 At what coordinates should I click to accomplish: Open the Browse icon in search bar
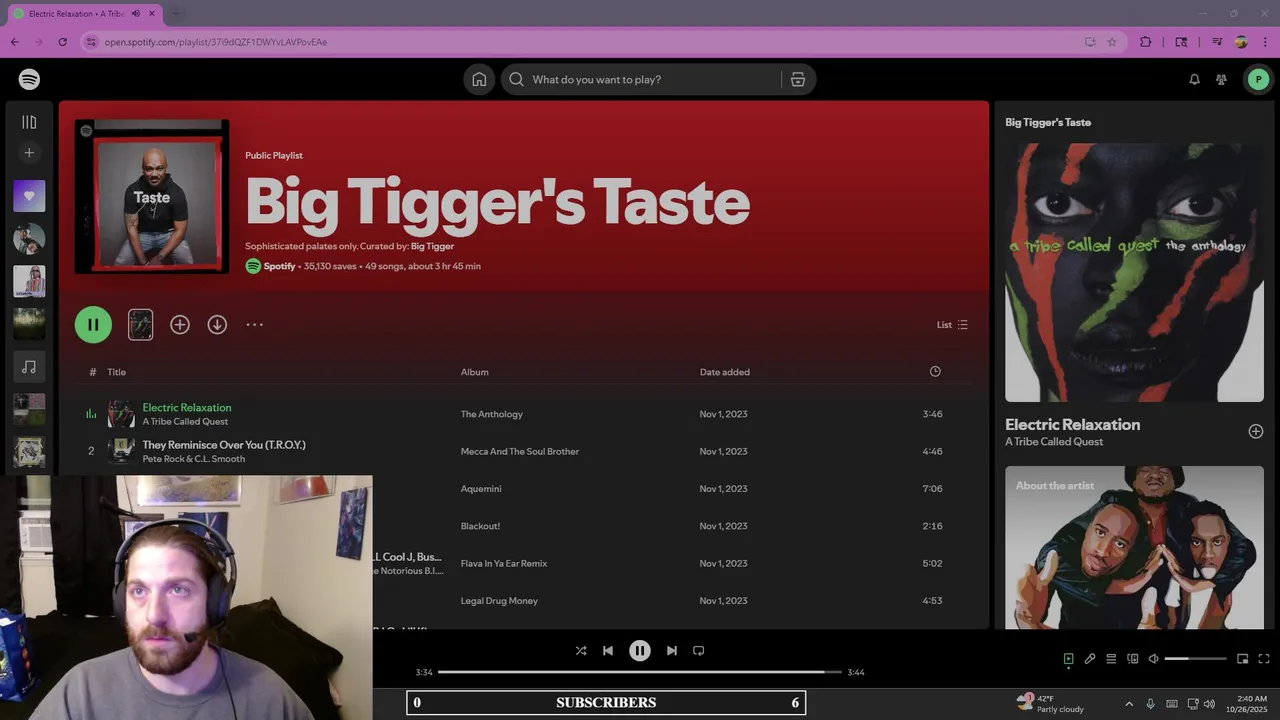coord(797,79)
